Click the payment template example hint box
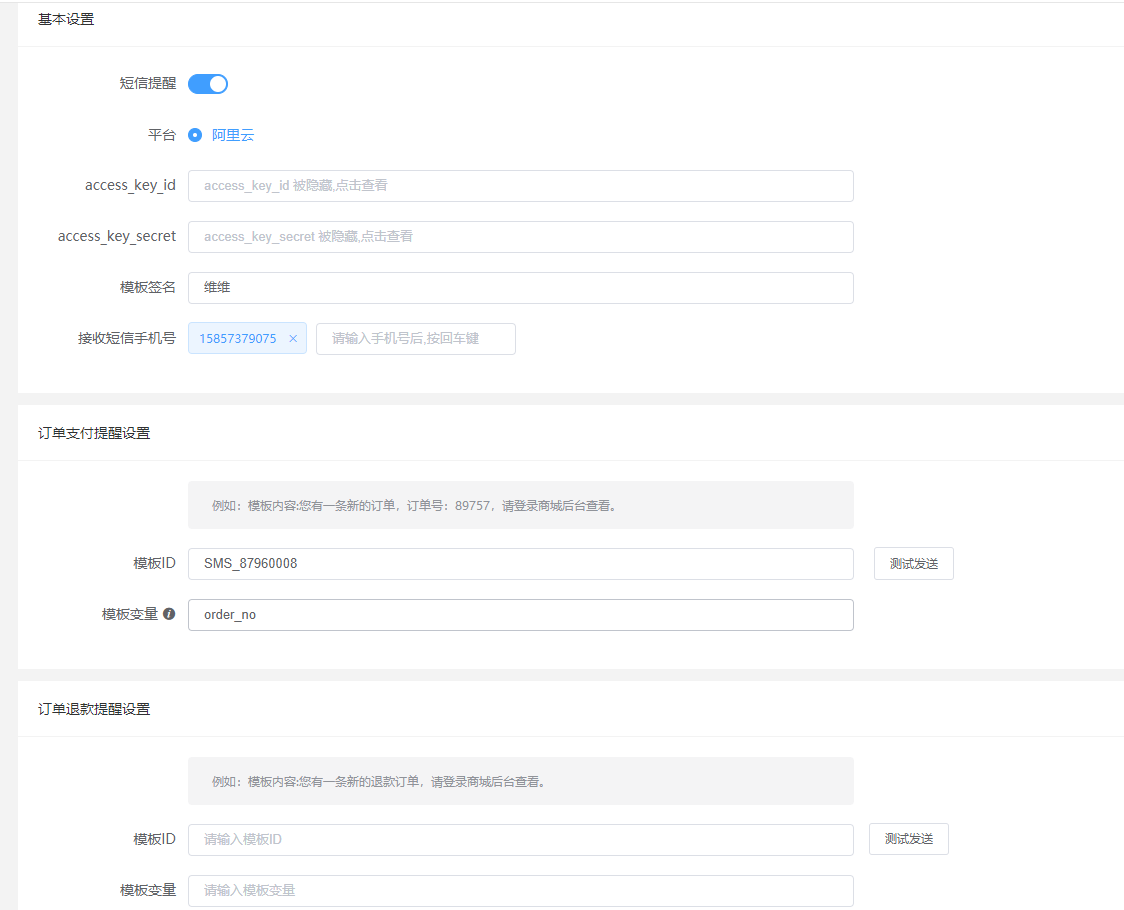The image size is (1124, 910). (520, 505)
